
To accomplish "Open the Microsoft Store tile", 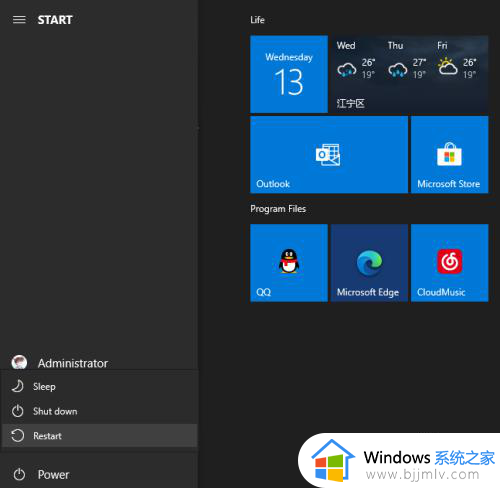I will (450, 155).
